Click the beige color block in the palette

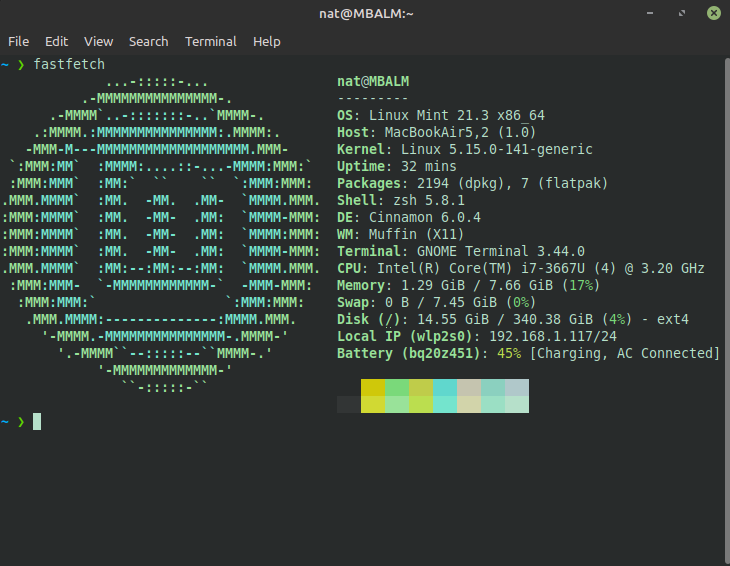pos(469,396)
